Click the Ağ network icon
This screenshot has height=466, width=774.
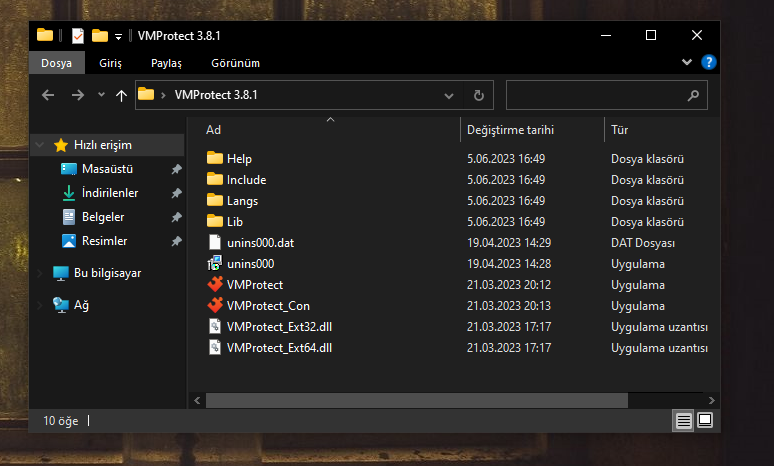[x=61, y=305]
